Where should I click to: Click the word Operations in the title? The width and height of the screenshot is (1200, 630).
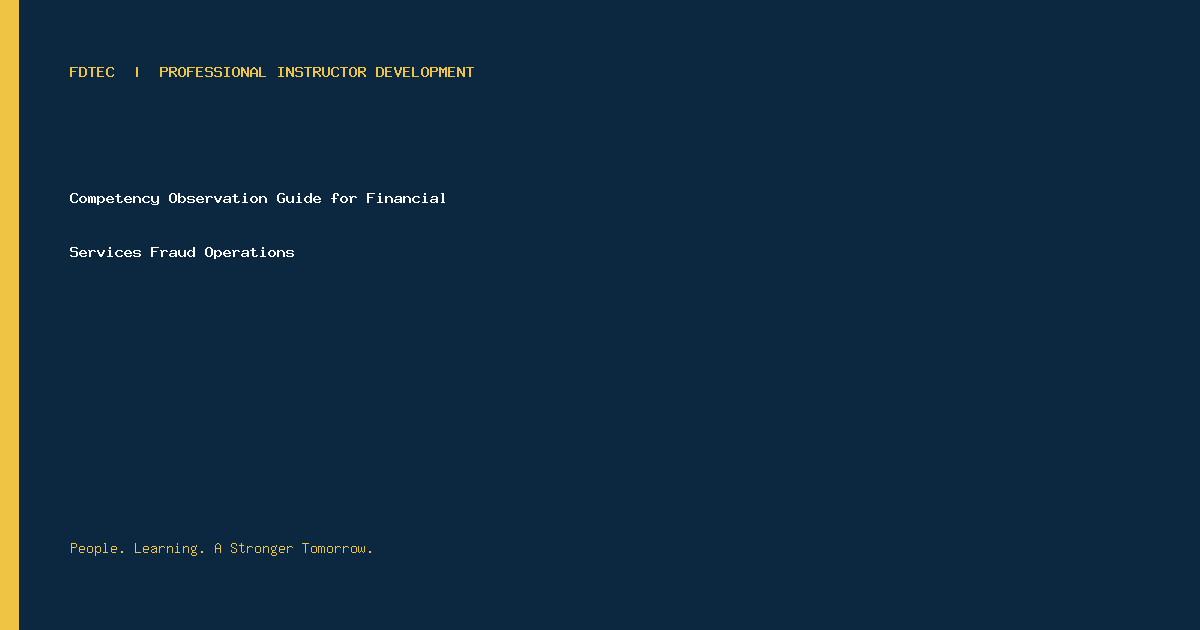(249, 252)
